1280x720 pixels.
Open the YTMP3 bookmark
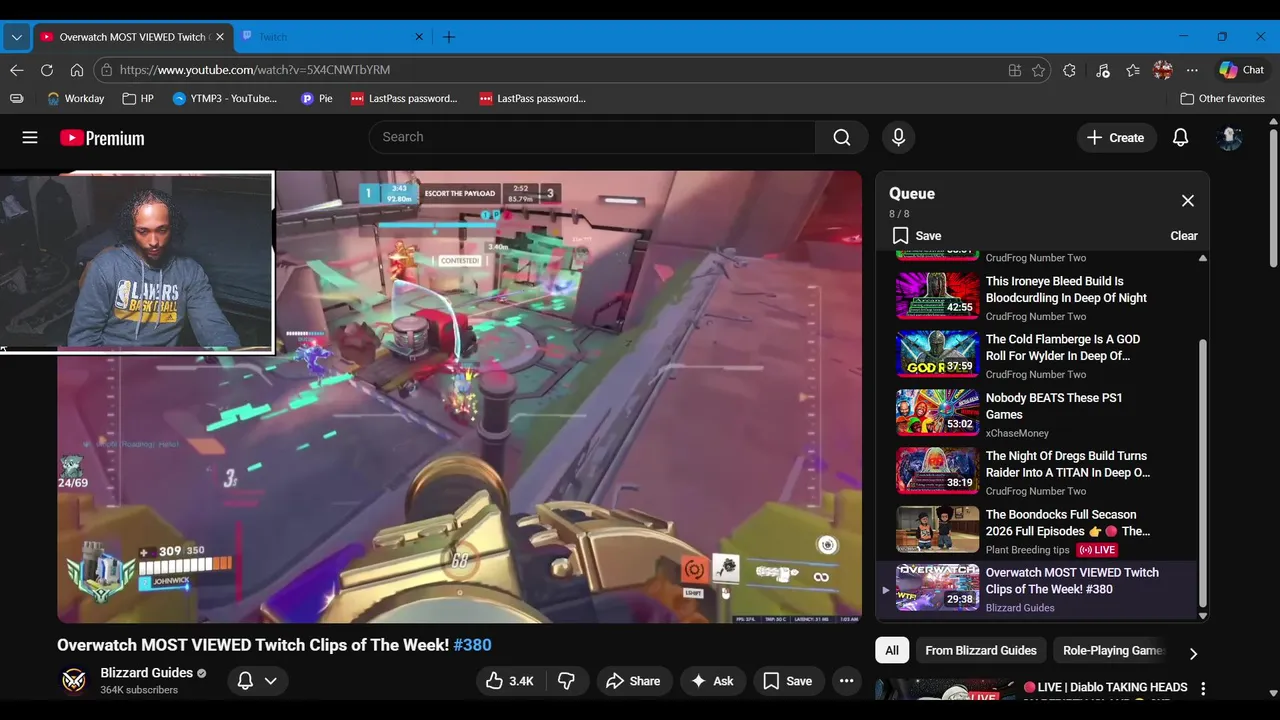pyautogui.click(x=225, y=99)
